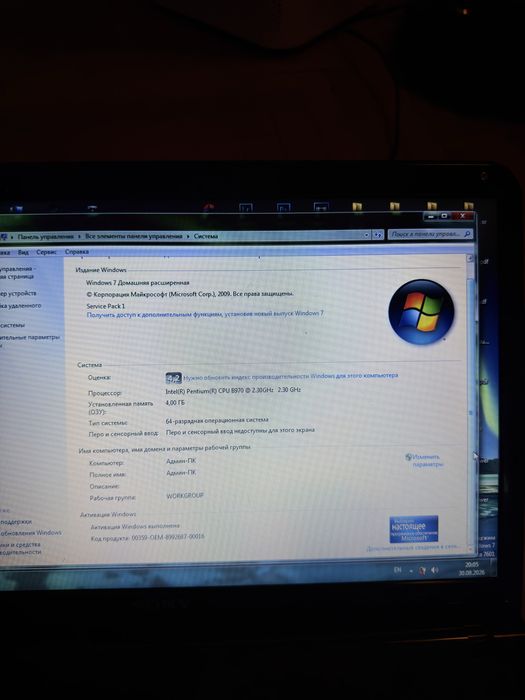Open Диспетчер устройств in the left sidebar
Viewport: 525px width, 700px height.
pyautogui.click(x=18, y=293)
